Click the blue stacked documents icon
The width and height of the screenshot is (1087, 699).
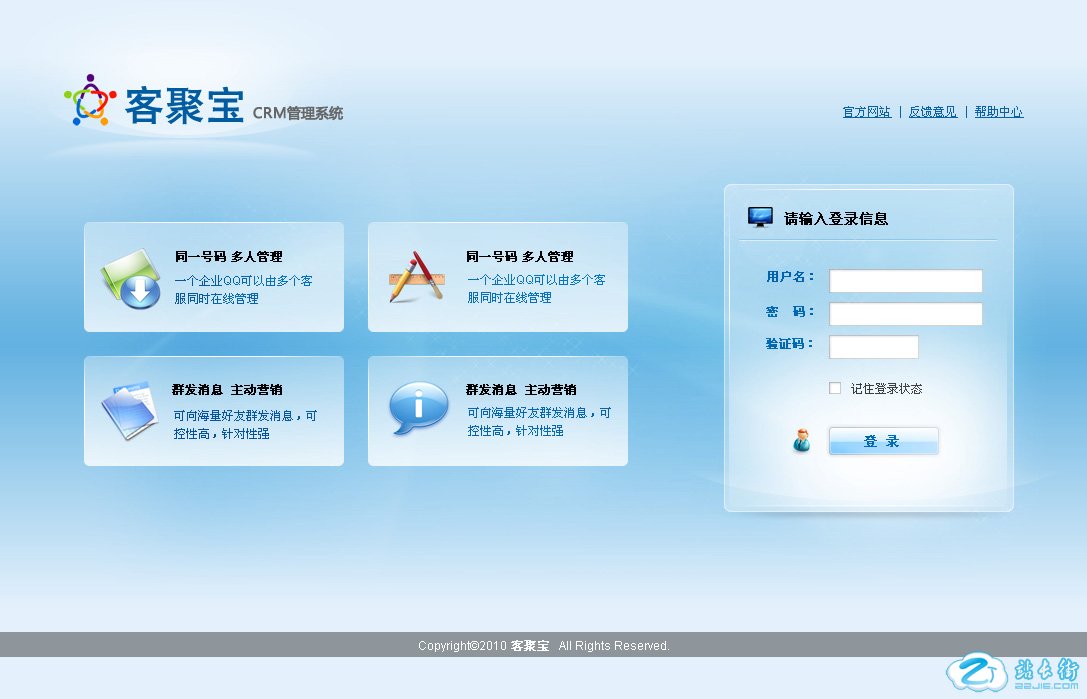tap(130, 410)
